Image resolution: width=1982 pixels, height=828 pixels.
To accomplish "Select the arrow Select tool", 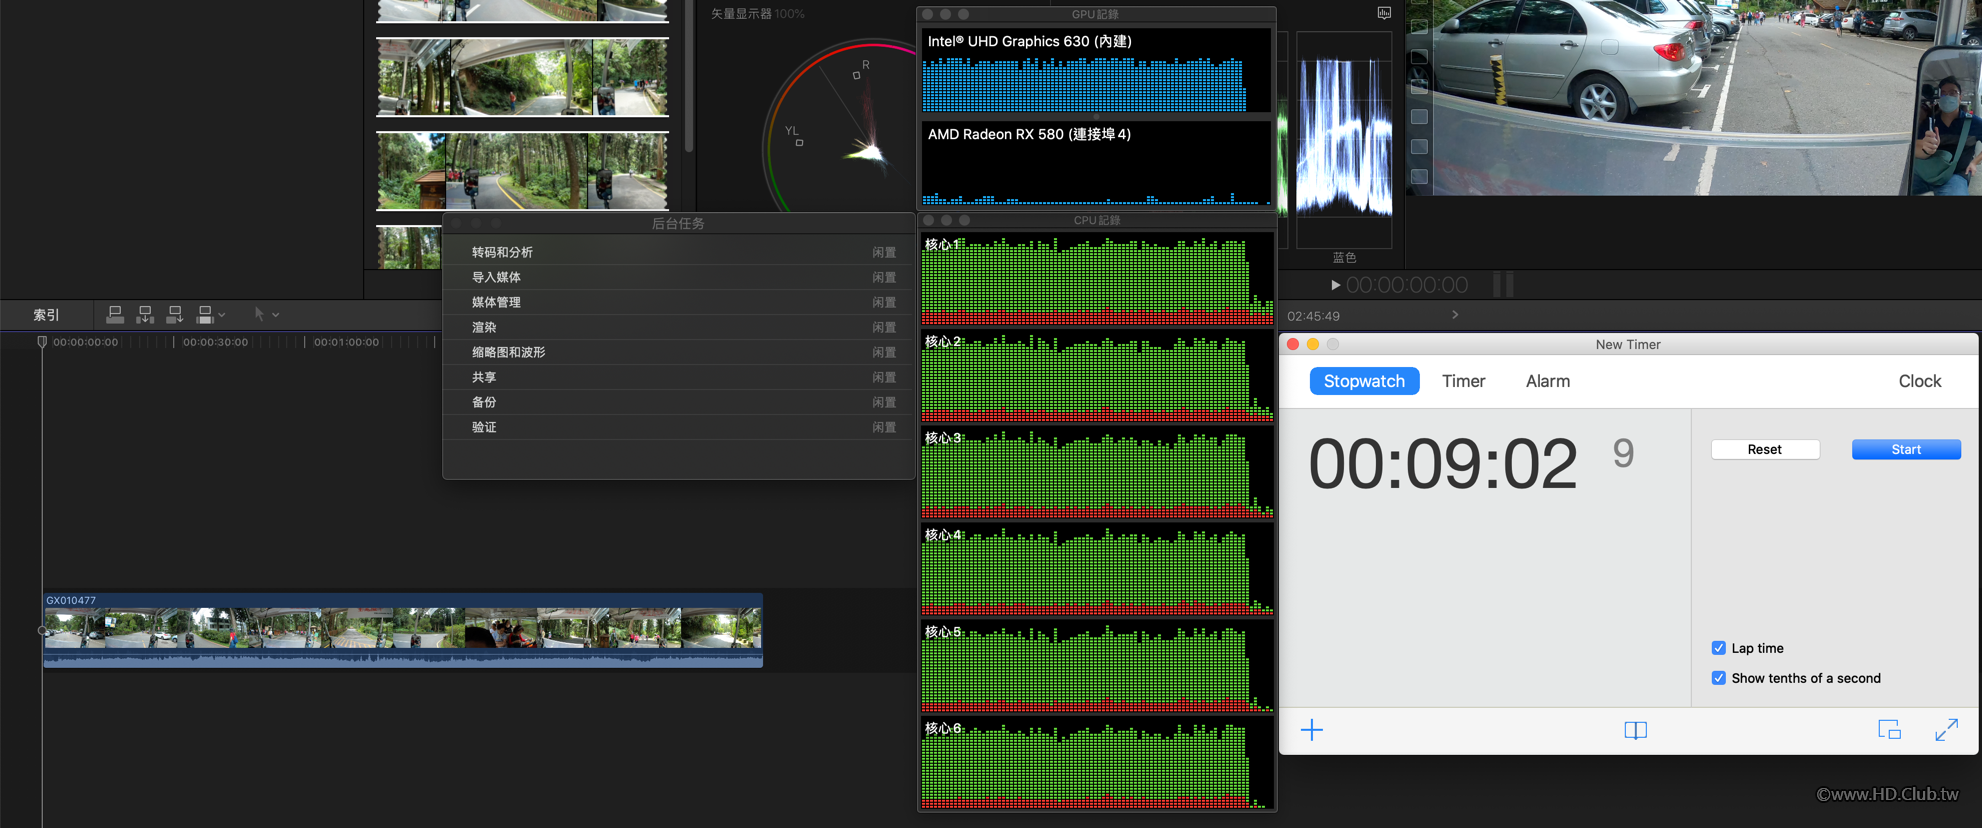I will click(x=259, y=314).
